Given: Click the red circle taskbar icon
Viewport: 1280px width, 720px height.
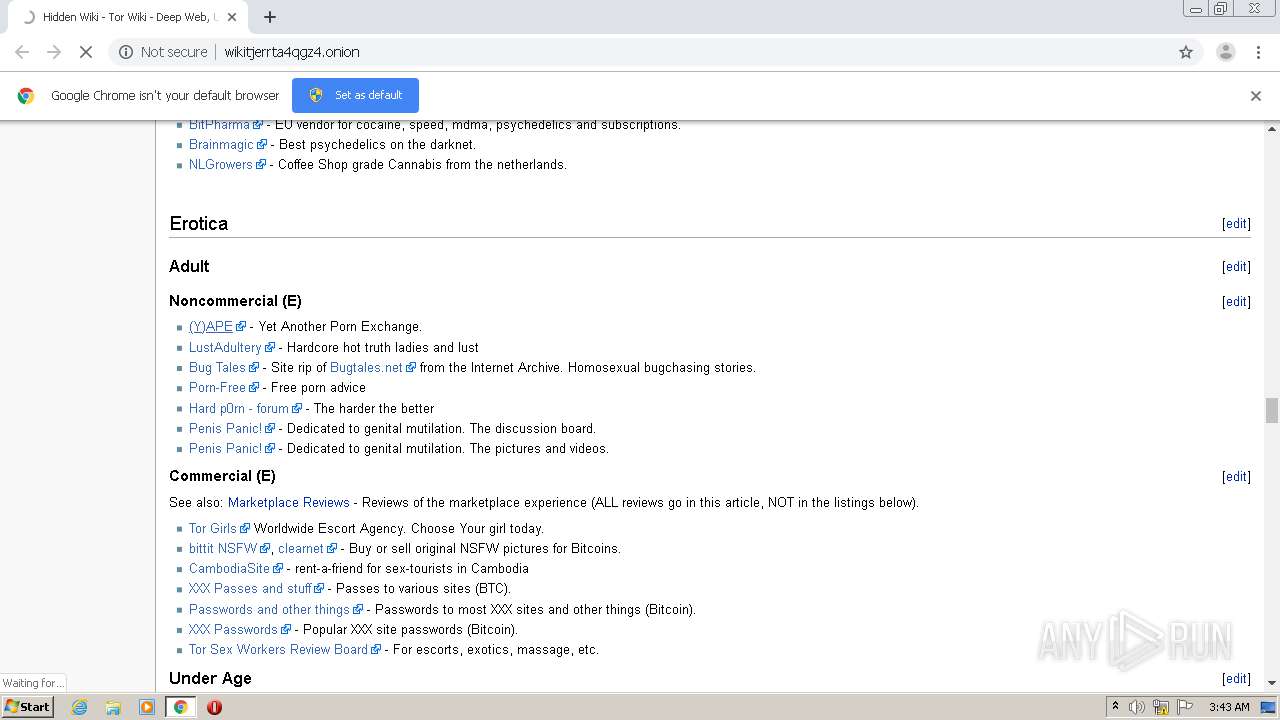Looking at the screenshot, I should click(x=214, y=707).
